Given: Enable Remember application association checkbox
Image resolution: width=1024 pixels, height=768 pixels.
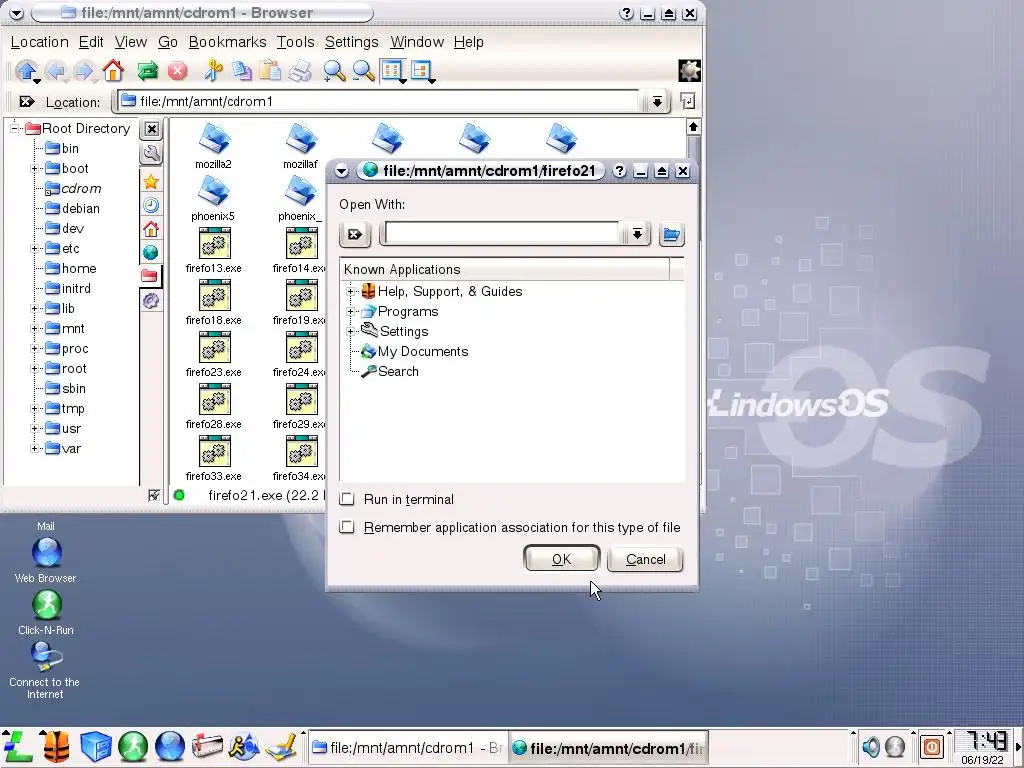Looking at the screenshot, I should 347,527.
